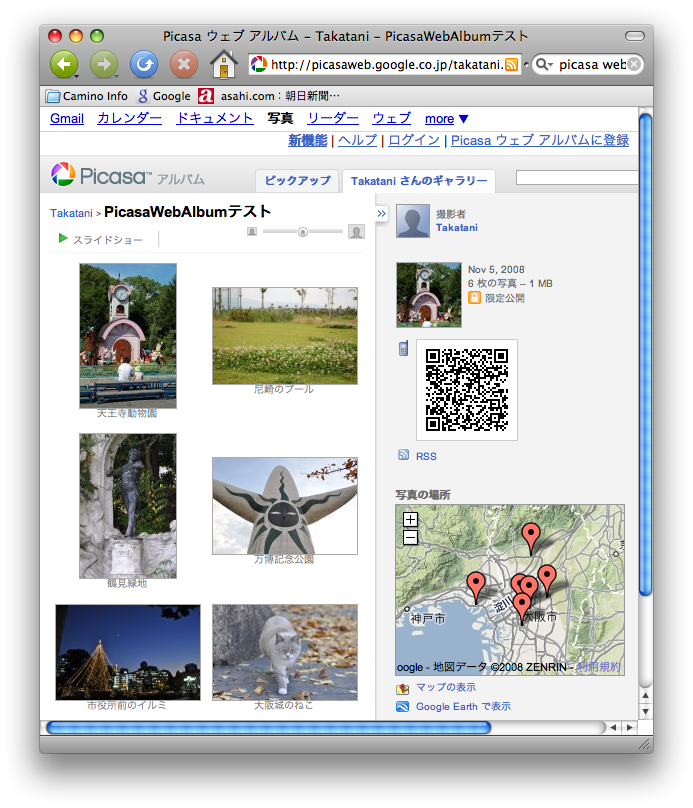Stop loading with red X button
Image resolution: width=693 pixels, height=808 pixels.
pos(184,64)
